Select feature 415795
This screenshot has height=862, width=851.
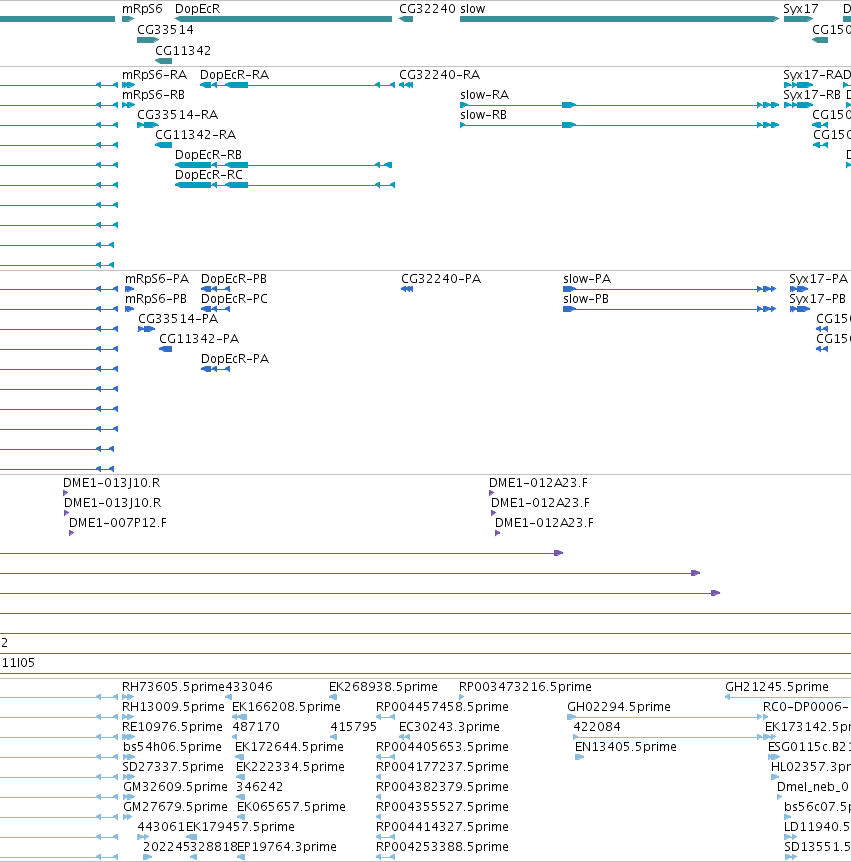[x=353, y=727]
